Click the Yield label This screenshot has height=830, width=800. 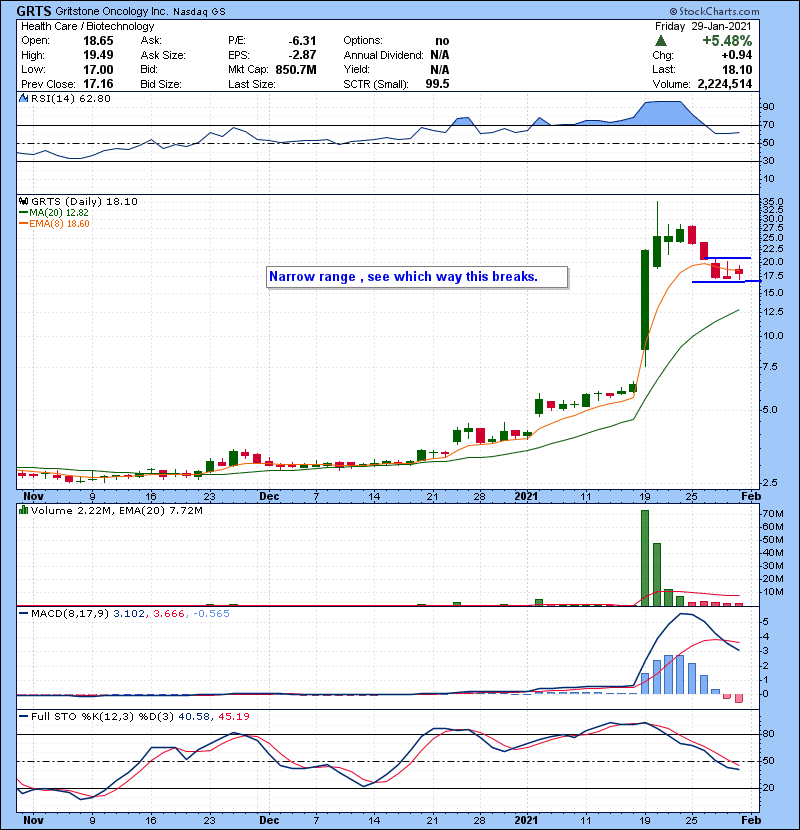[356, 69]
